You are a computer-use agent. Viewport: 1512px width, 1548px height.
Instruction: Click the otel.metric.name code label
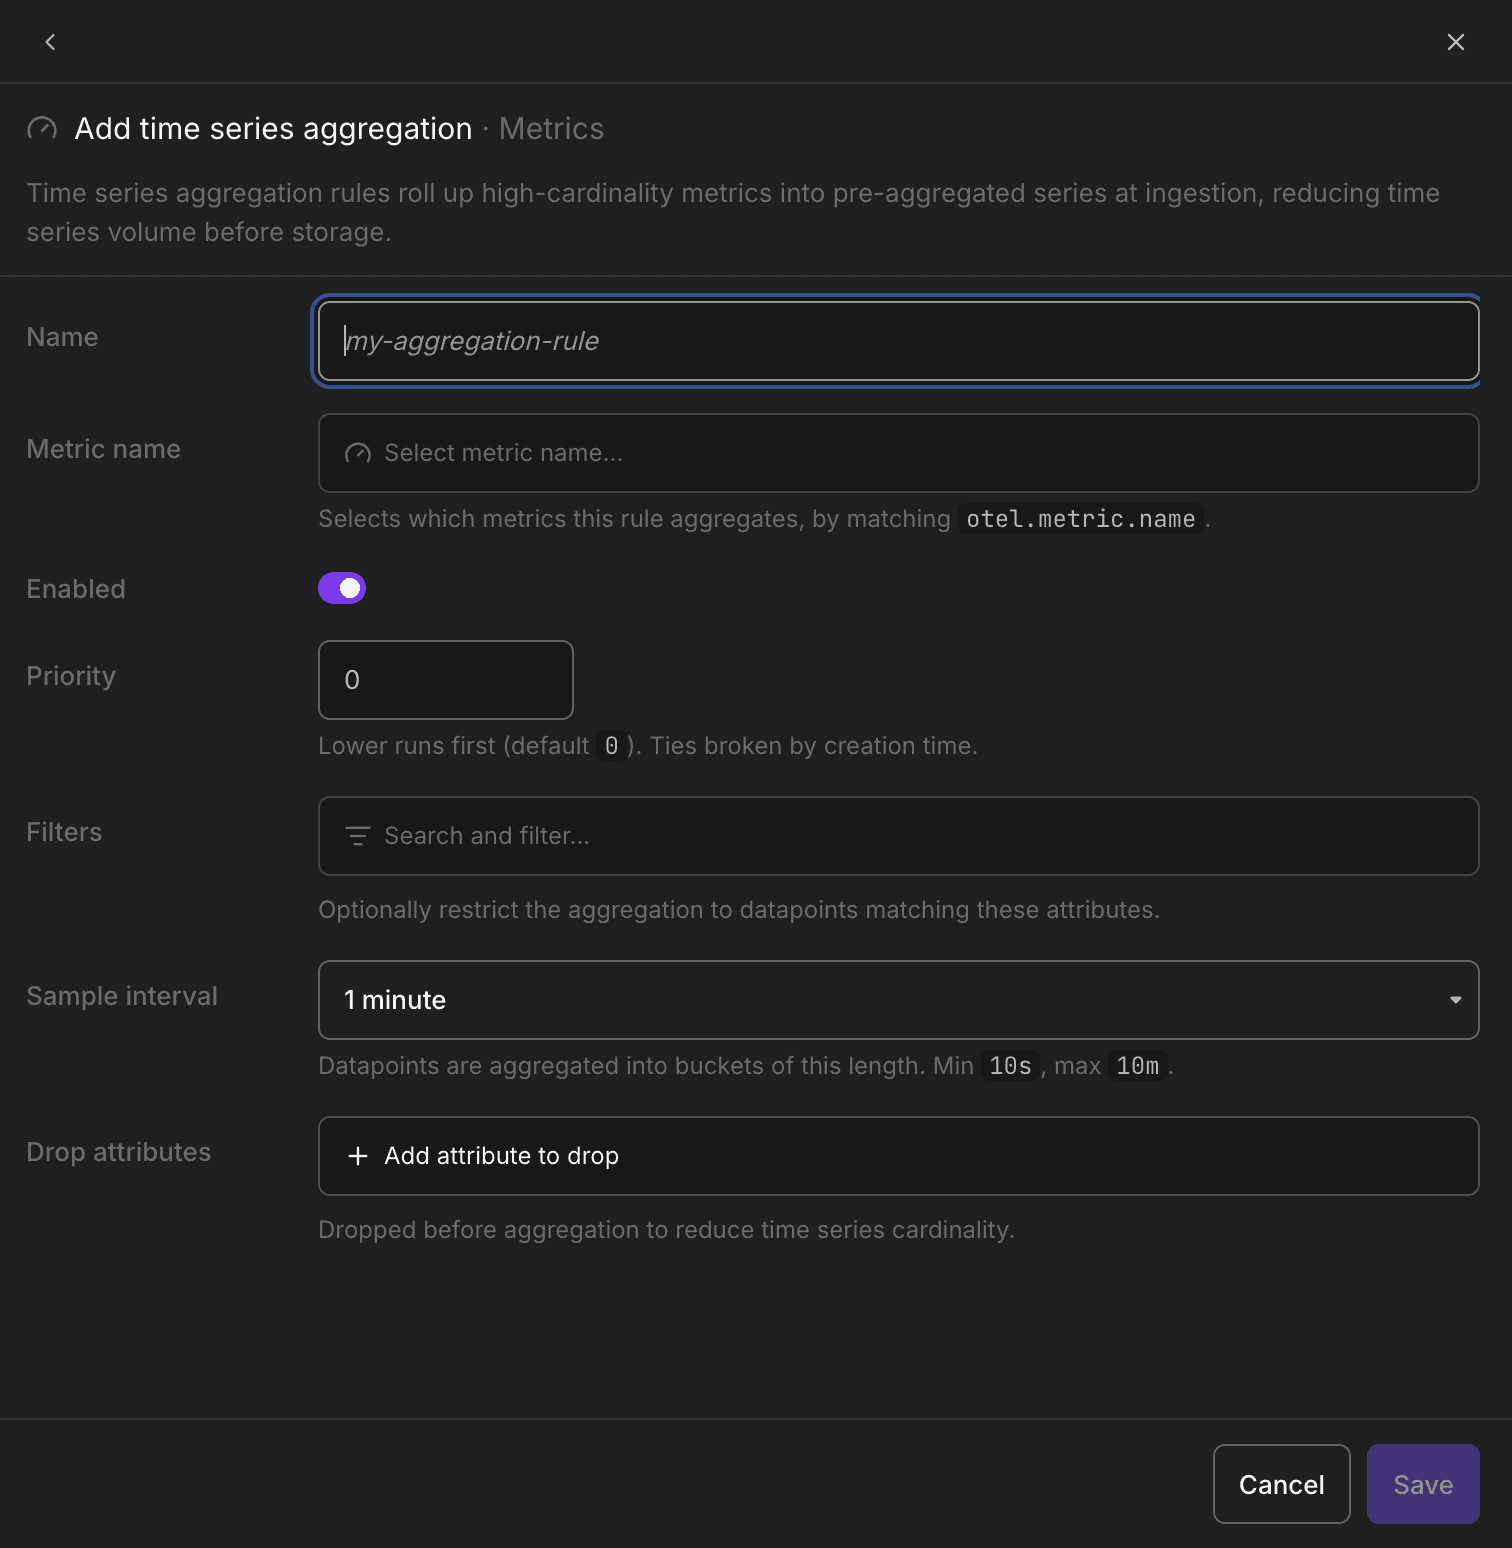click(x=1080, y=519)
